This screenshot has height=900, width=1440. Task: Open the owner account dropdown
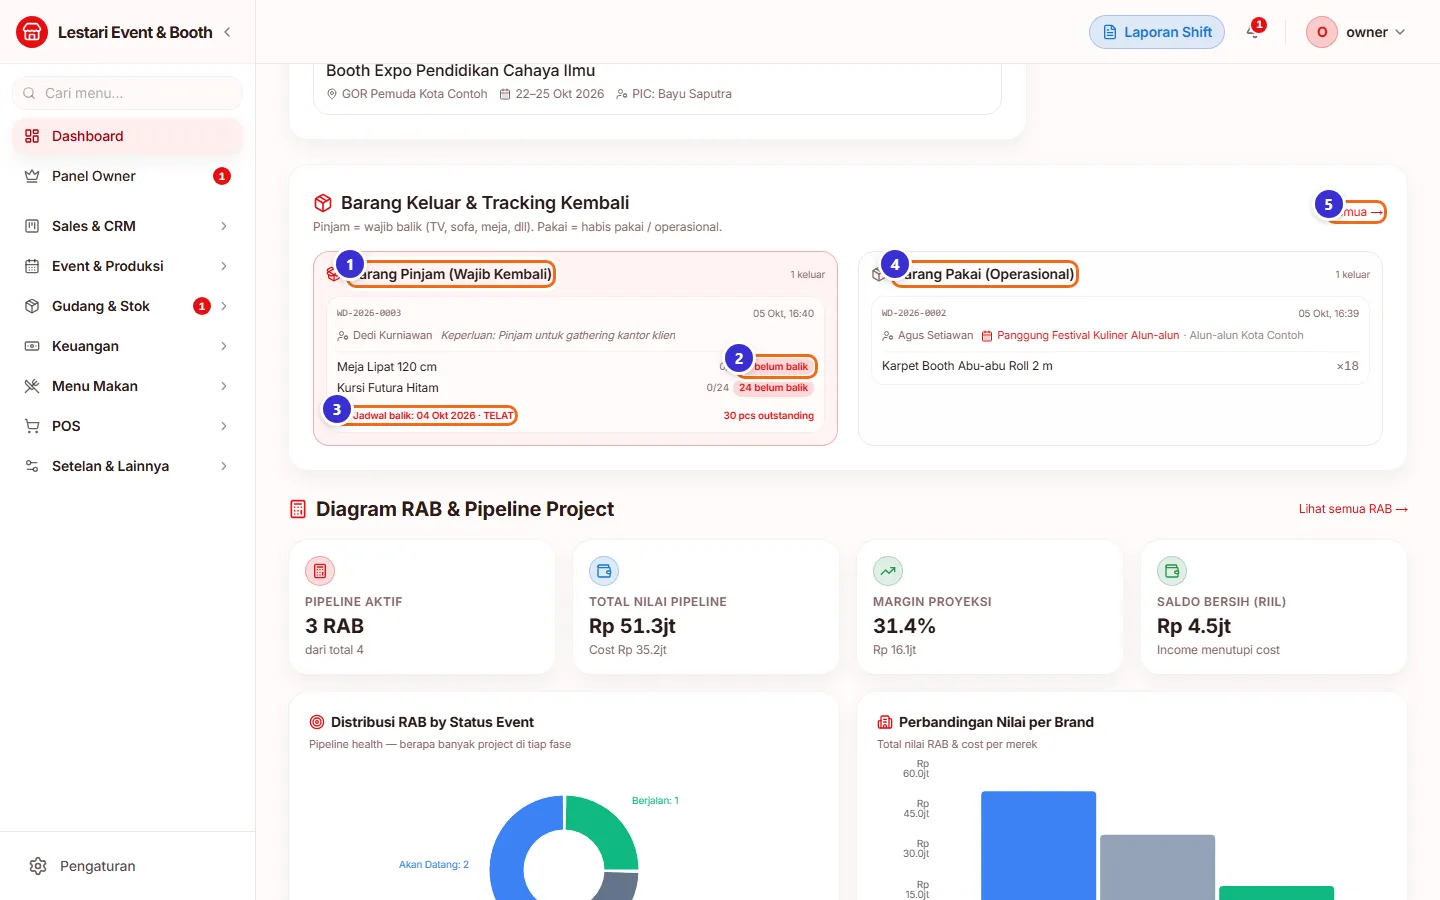pos(1357,32)
